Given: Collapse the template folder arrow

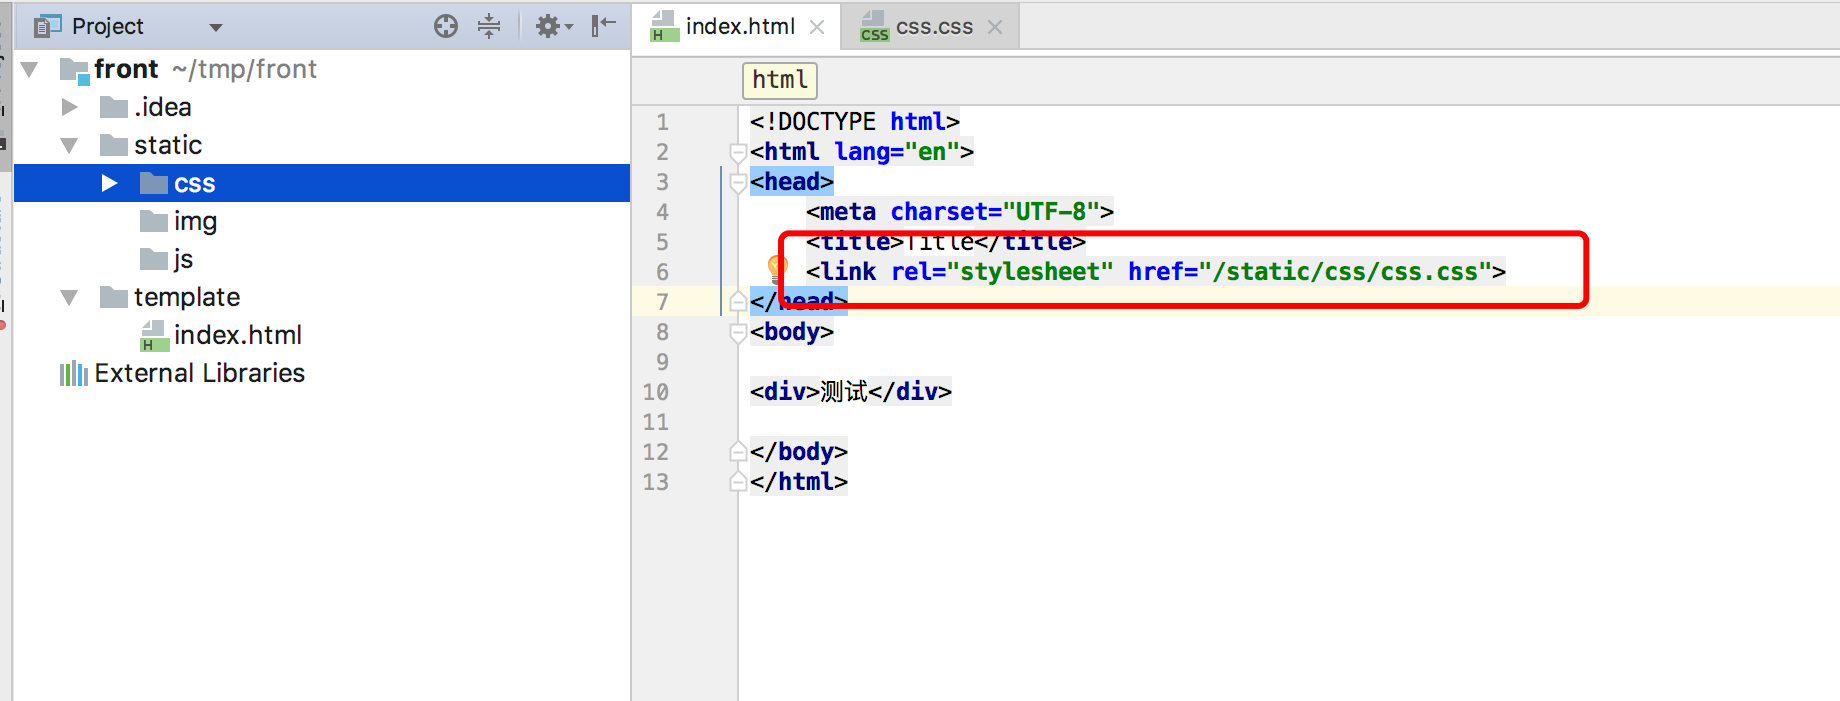Looking at the screenshot, I should [69, 298].
